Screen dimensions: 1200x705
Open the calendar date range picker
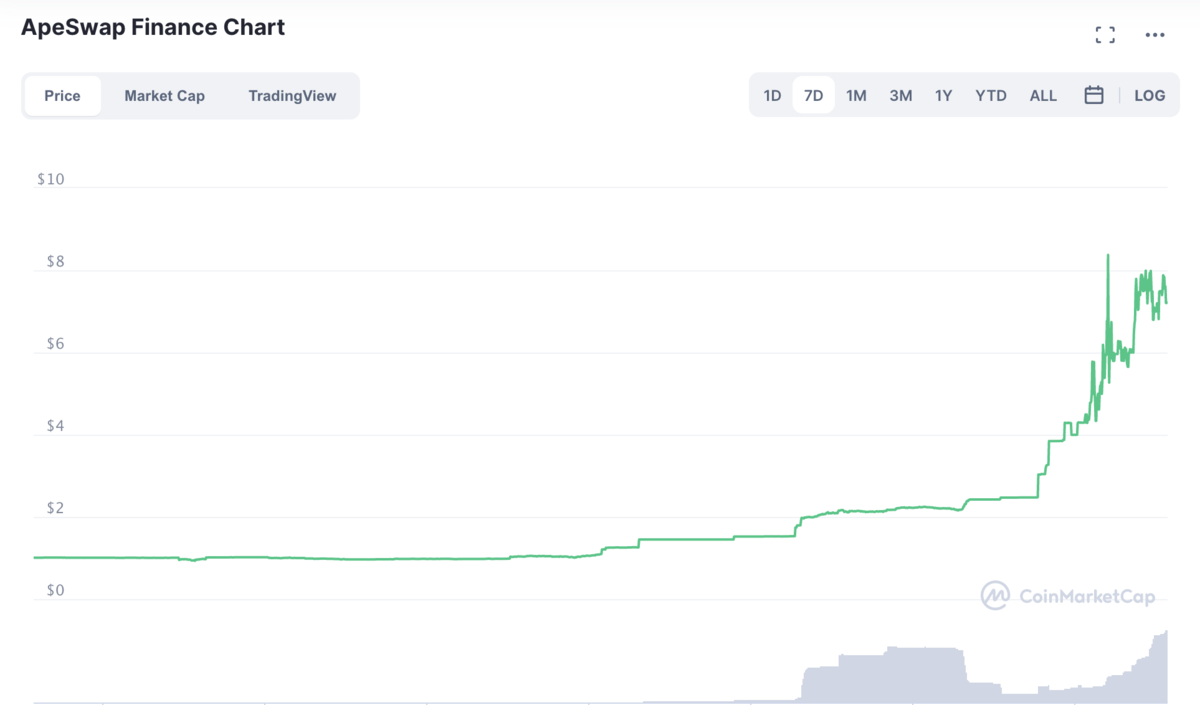pyautogui.click(x=1094, y=96)
